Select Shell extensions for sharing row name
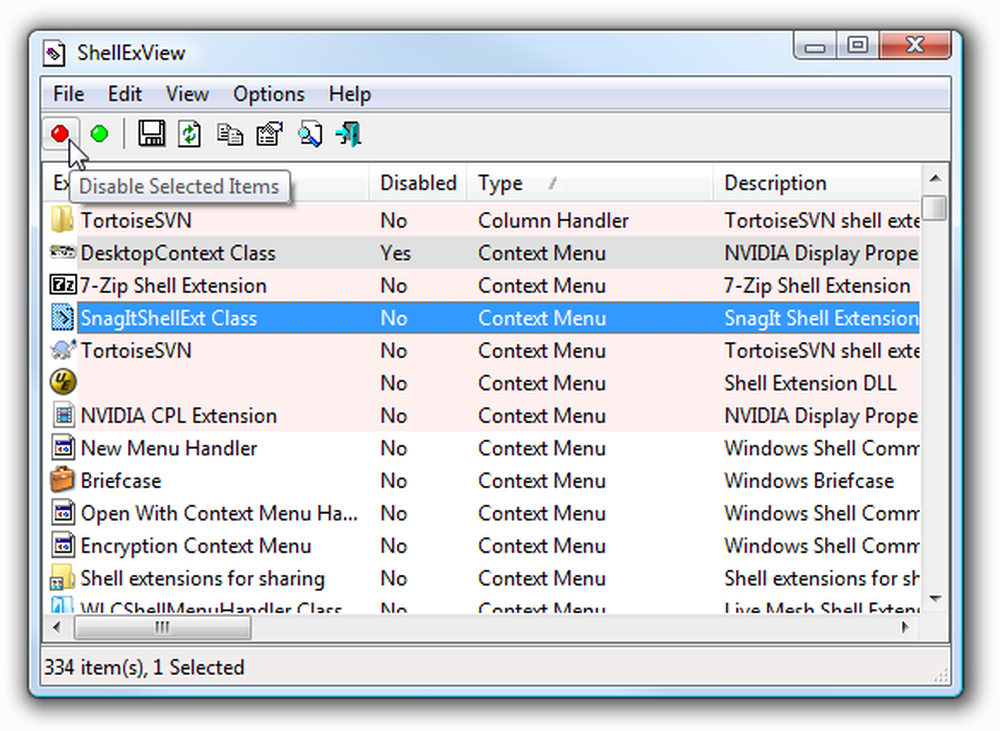Image resolution: width=1000 pixels, height=731 pixels. pyautogui.click(x=203, y=579)
